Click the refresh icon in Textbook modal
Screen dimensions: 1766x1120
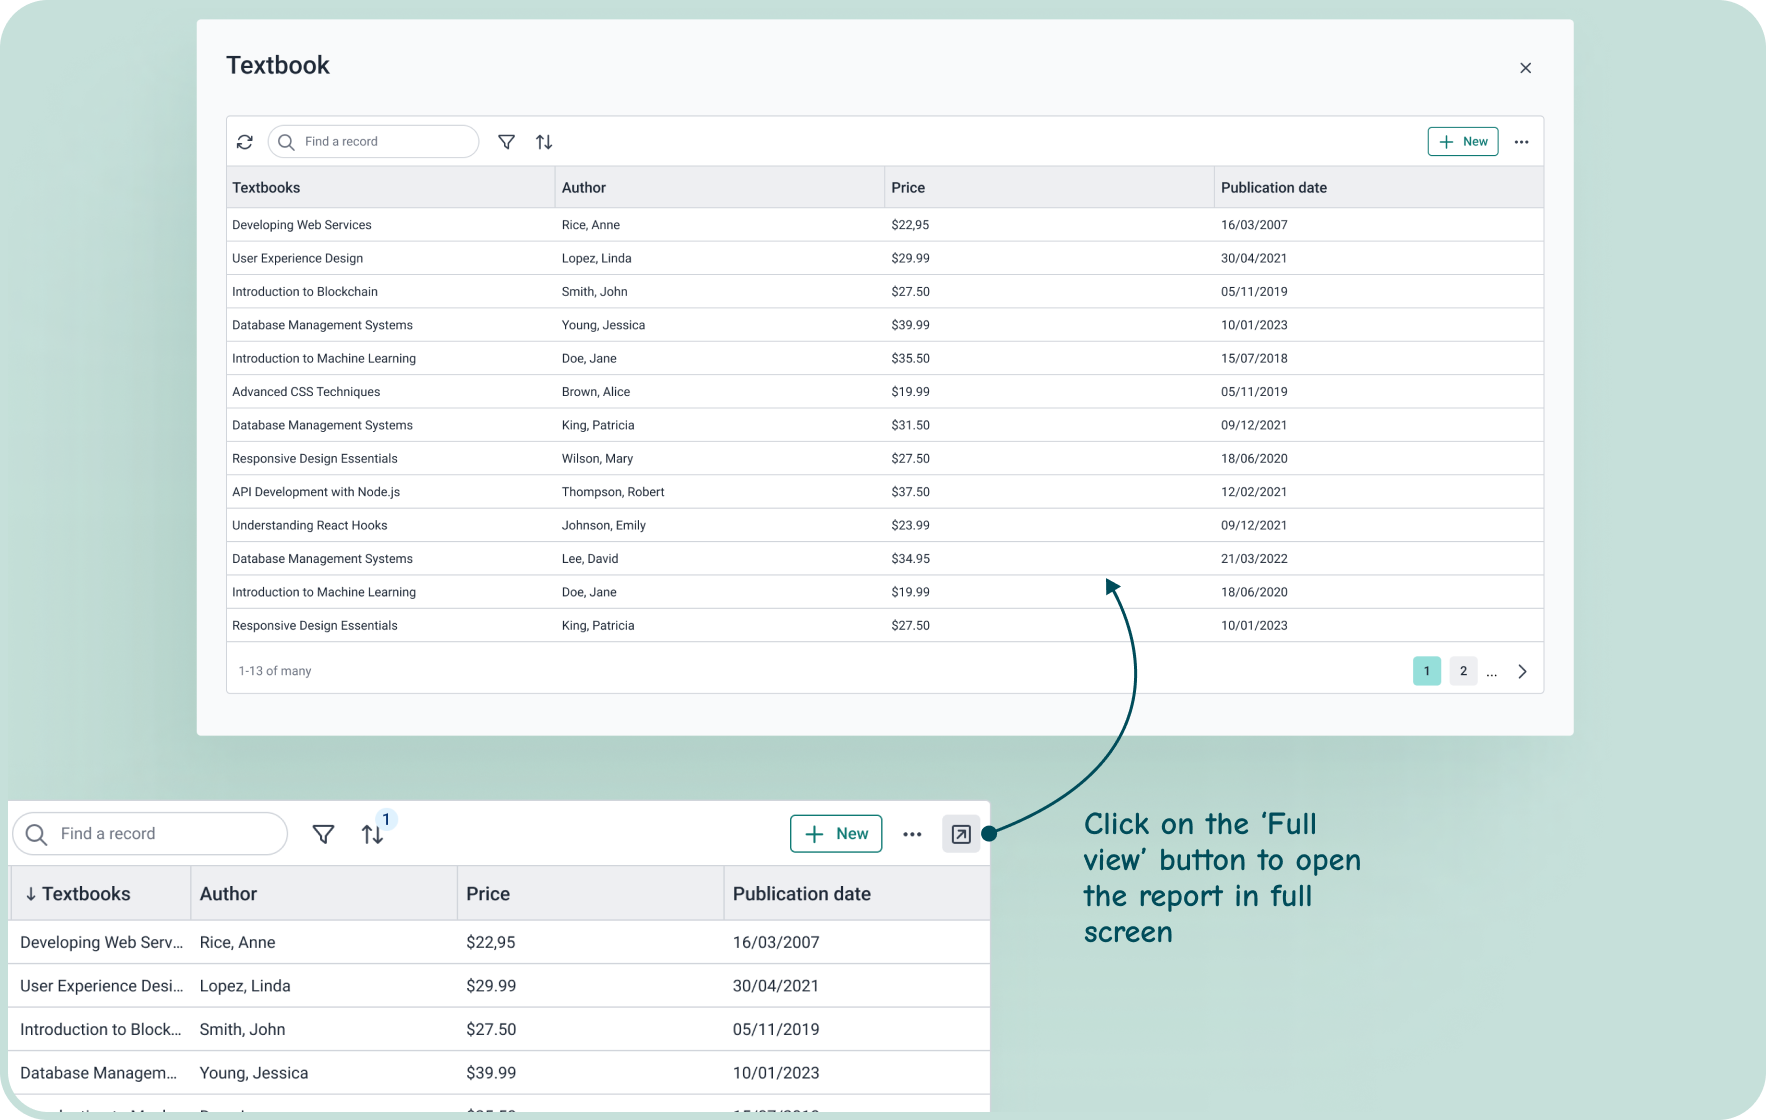click(x=245, y=142)
